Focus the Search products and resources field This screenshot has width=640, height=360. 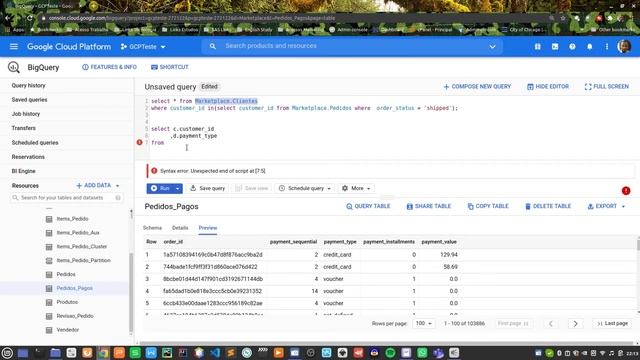pos(351,46)
